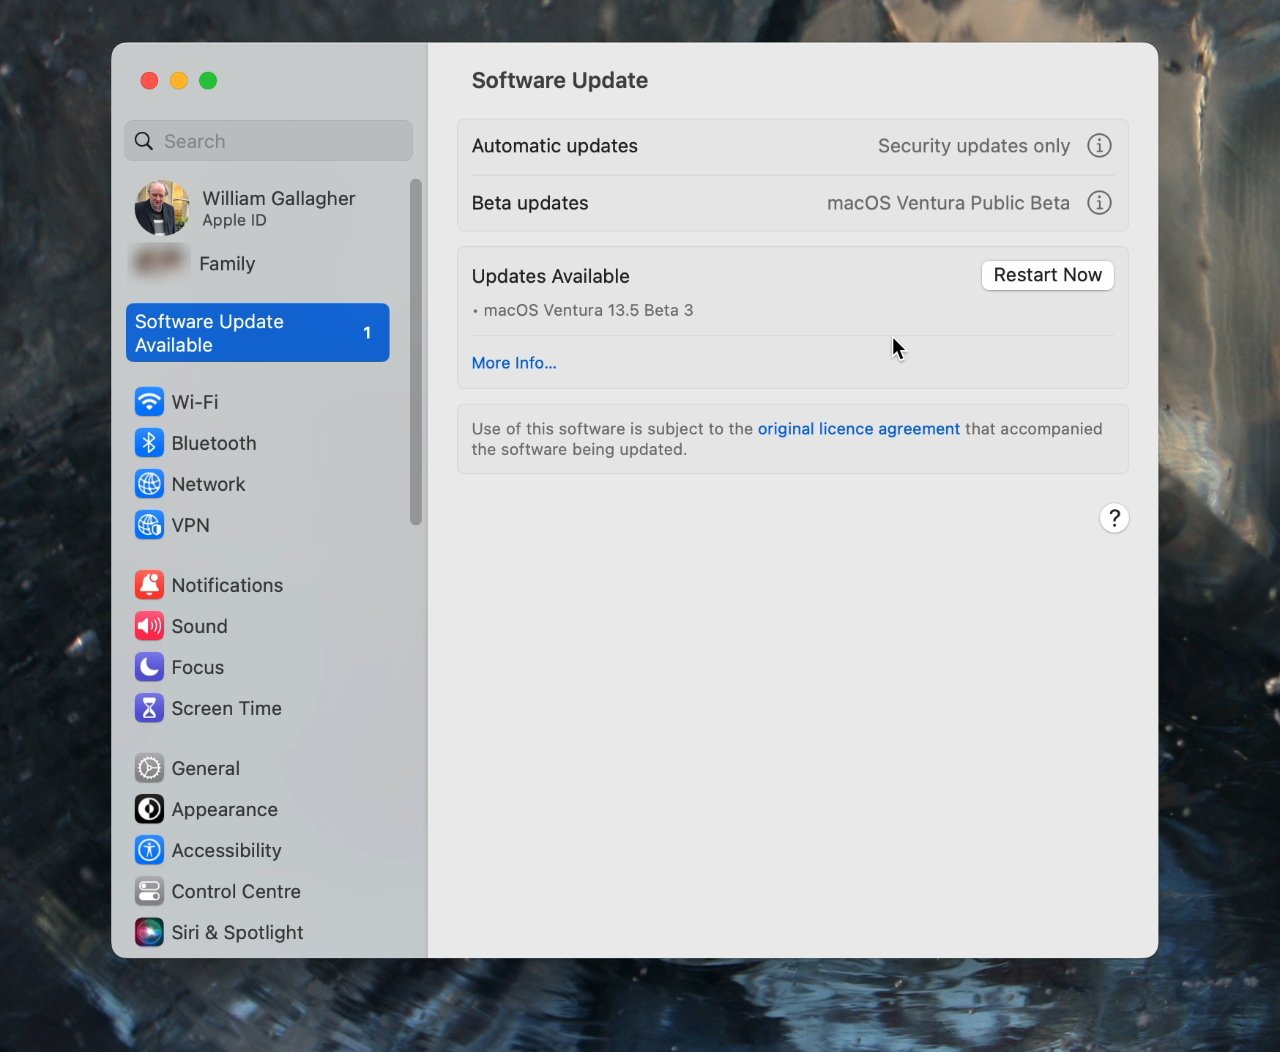Open Automatic updates info button
The height and width of the screenshot is (1052, 1280).
(x=1099, y=146)
